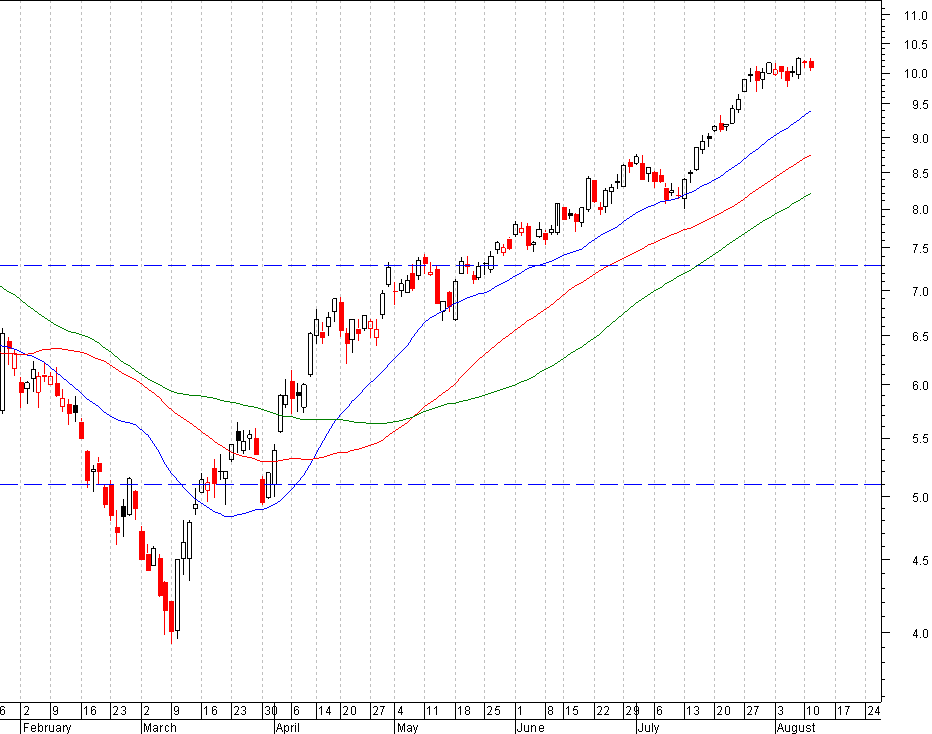Select the 9.0 price axis label

click(x=919, y=139)
